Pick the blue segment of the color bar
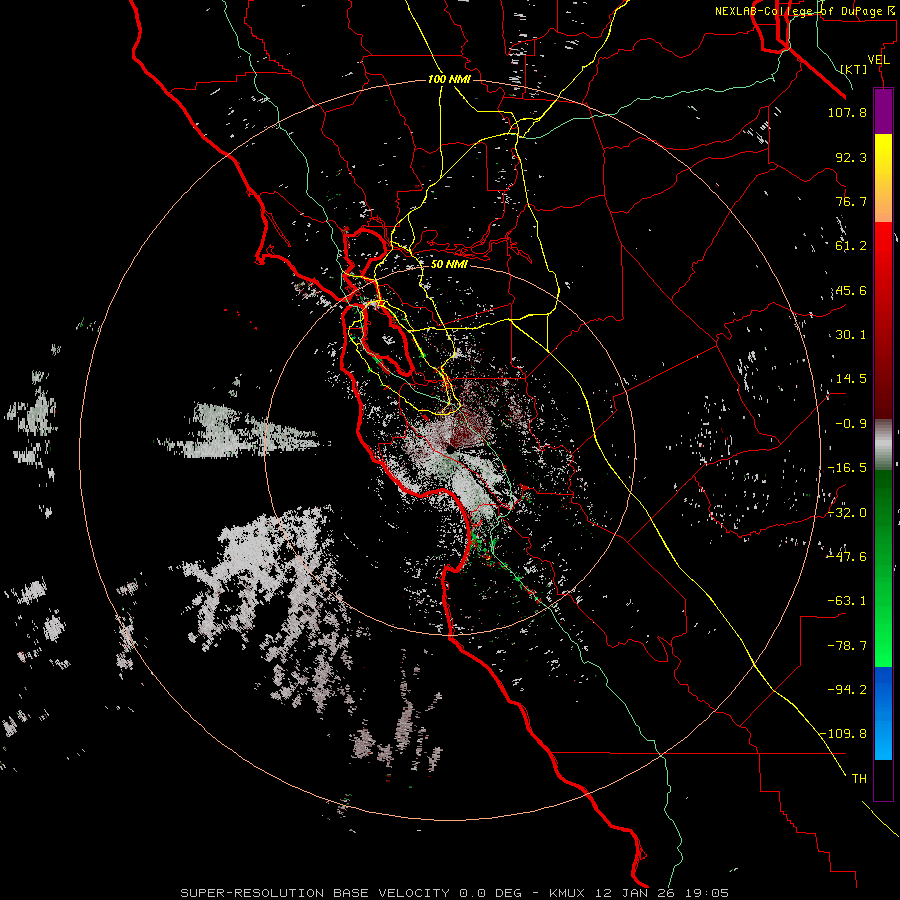 883,713
